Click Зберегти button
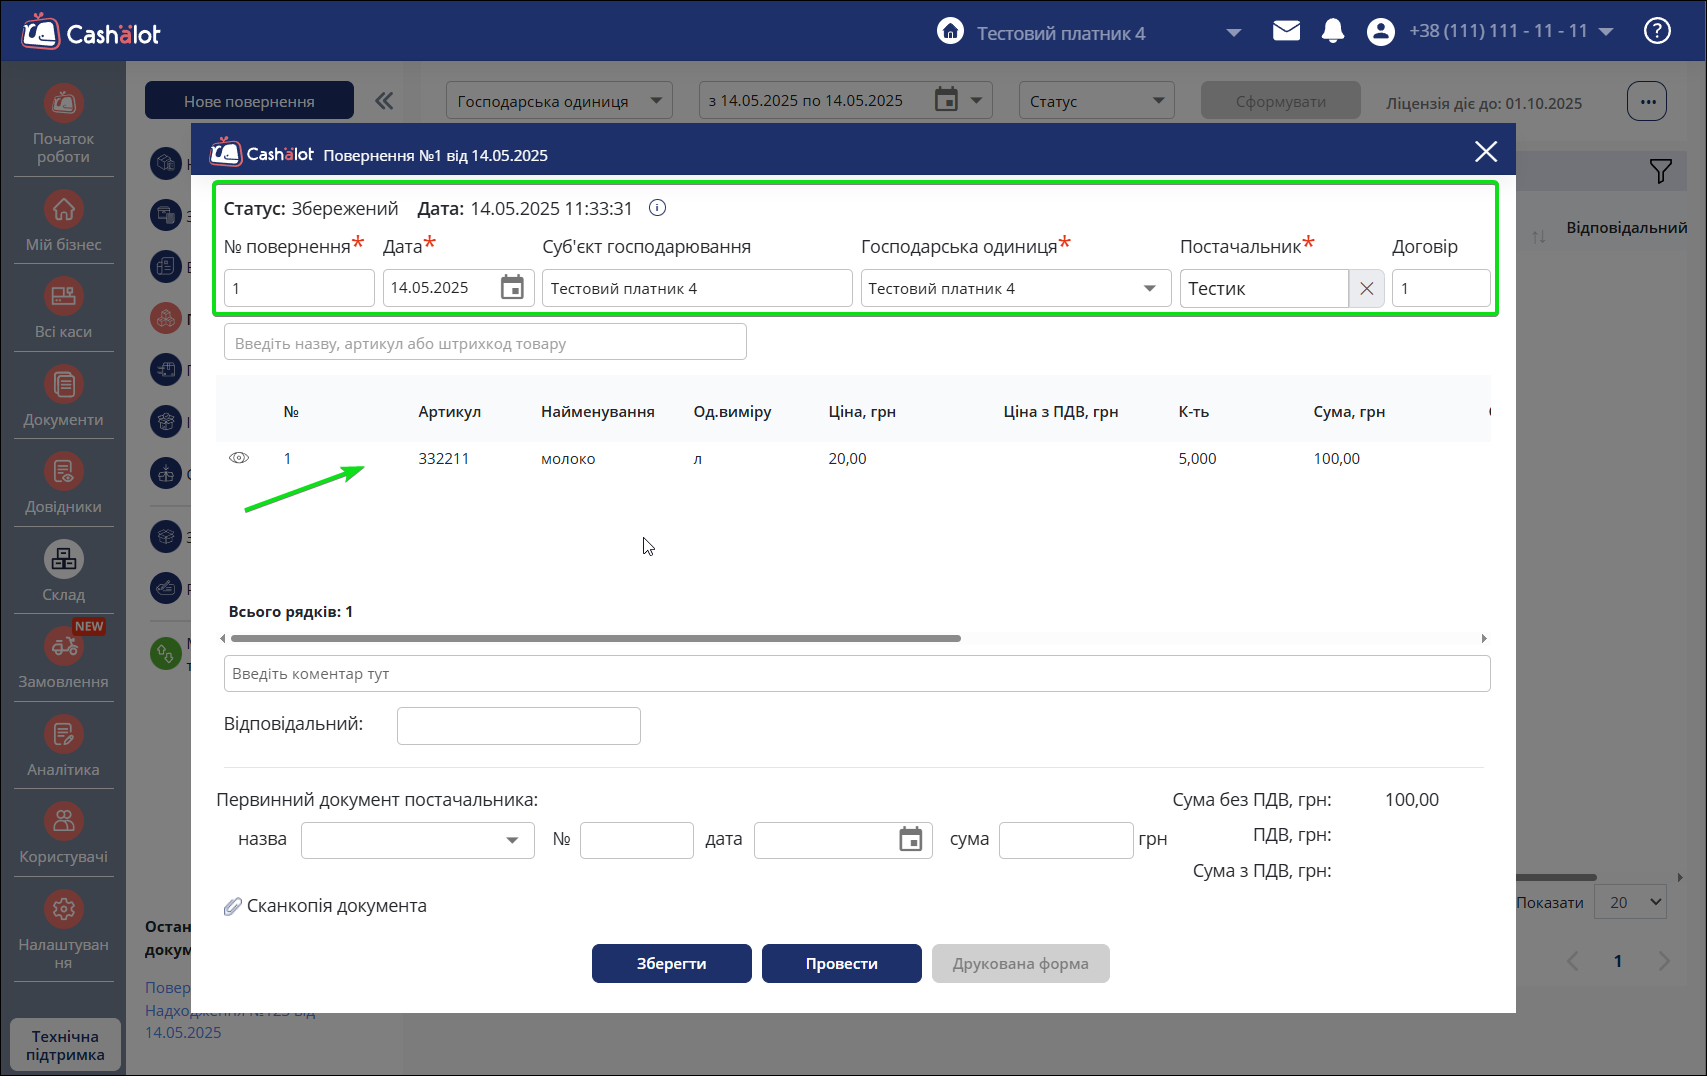 coord(672,964)
